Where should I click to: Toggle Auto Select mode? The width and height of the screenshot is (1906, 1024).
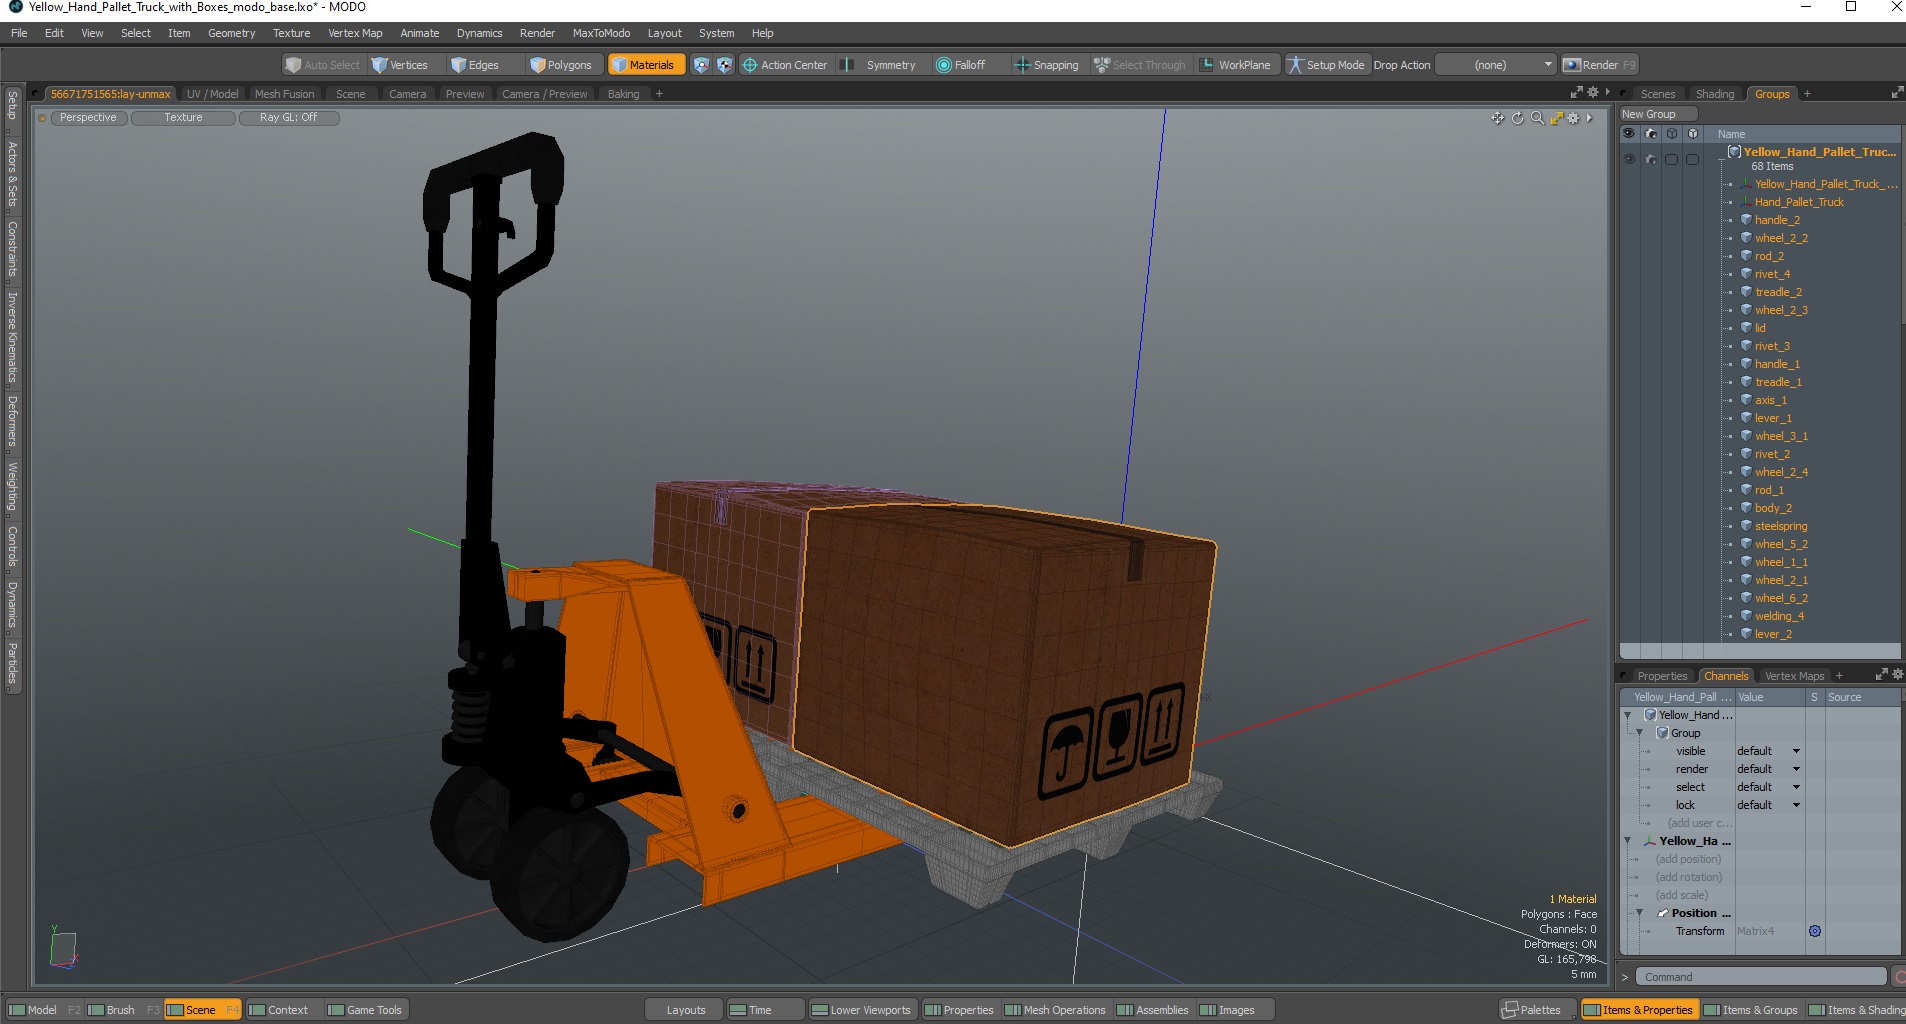pyautogui.click(x=322, y=65)
